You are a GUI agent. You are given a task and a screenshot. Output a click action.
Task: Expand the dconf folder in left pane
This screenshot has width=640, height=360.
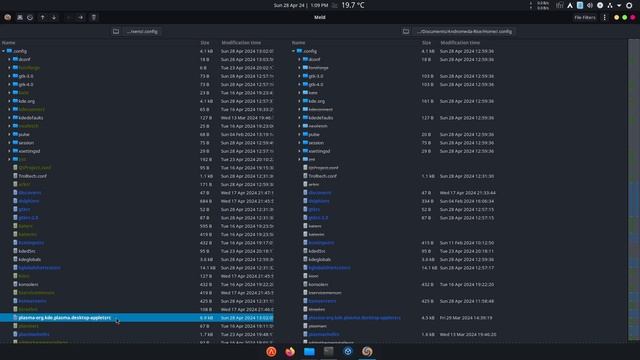(x=9, y=60)
